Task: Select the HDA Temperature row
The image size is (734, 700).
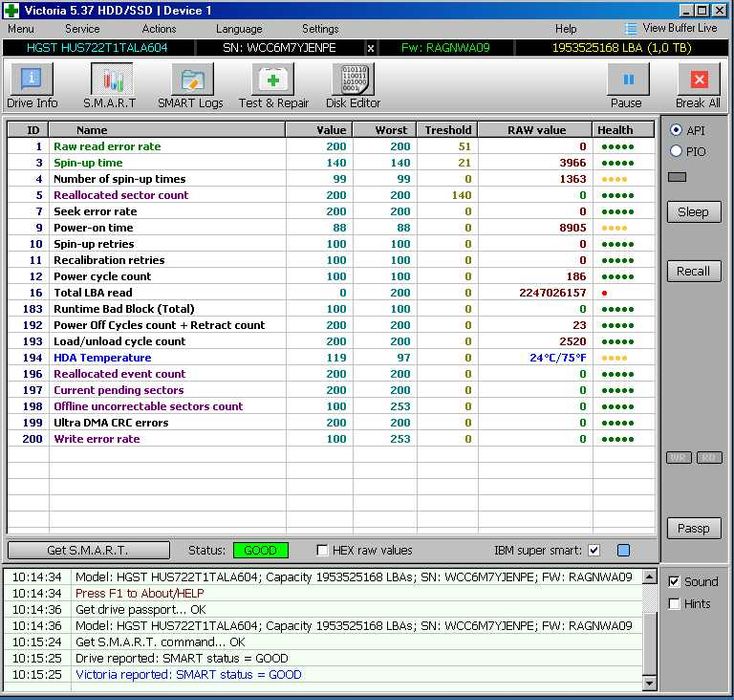Action: tap(331, 358)
